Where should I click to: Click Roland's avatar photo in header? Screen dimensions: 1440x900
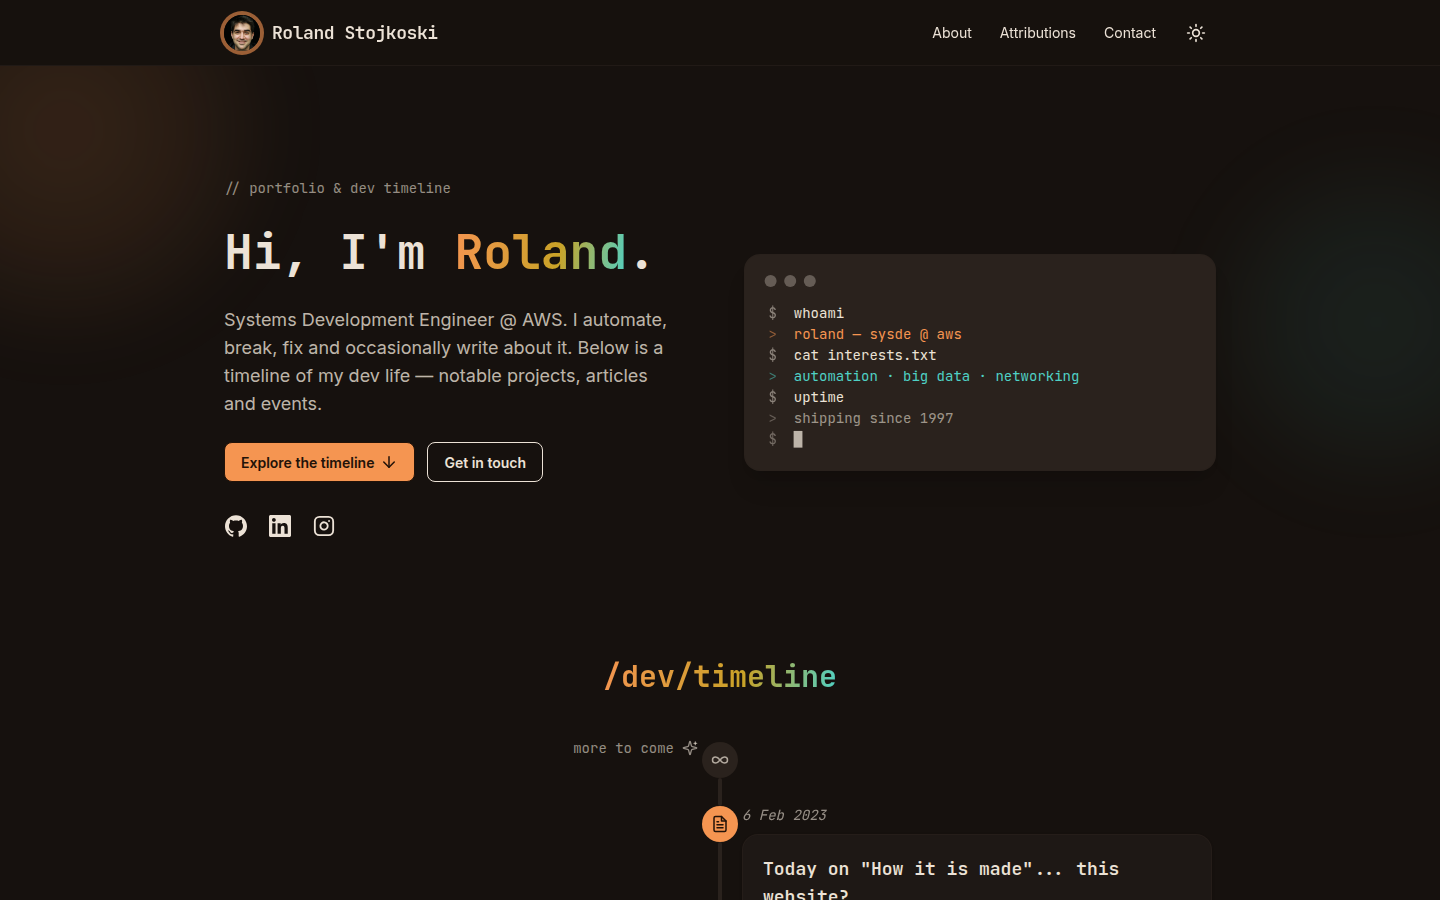(x=242, y=33)
